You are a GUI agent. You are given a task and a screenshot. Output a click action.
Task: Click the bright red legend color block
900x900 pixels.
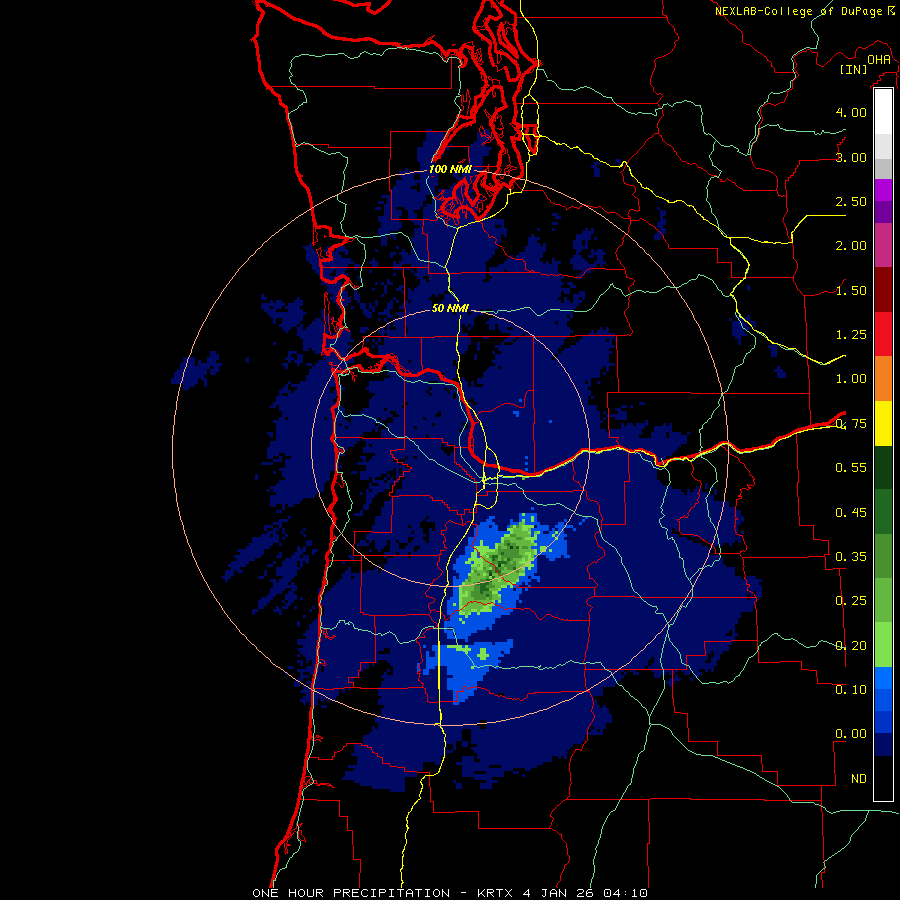pyautogui.click(x=883, y=334)
